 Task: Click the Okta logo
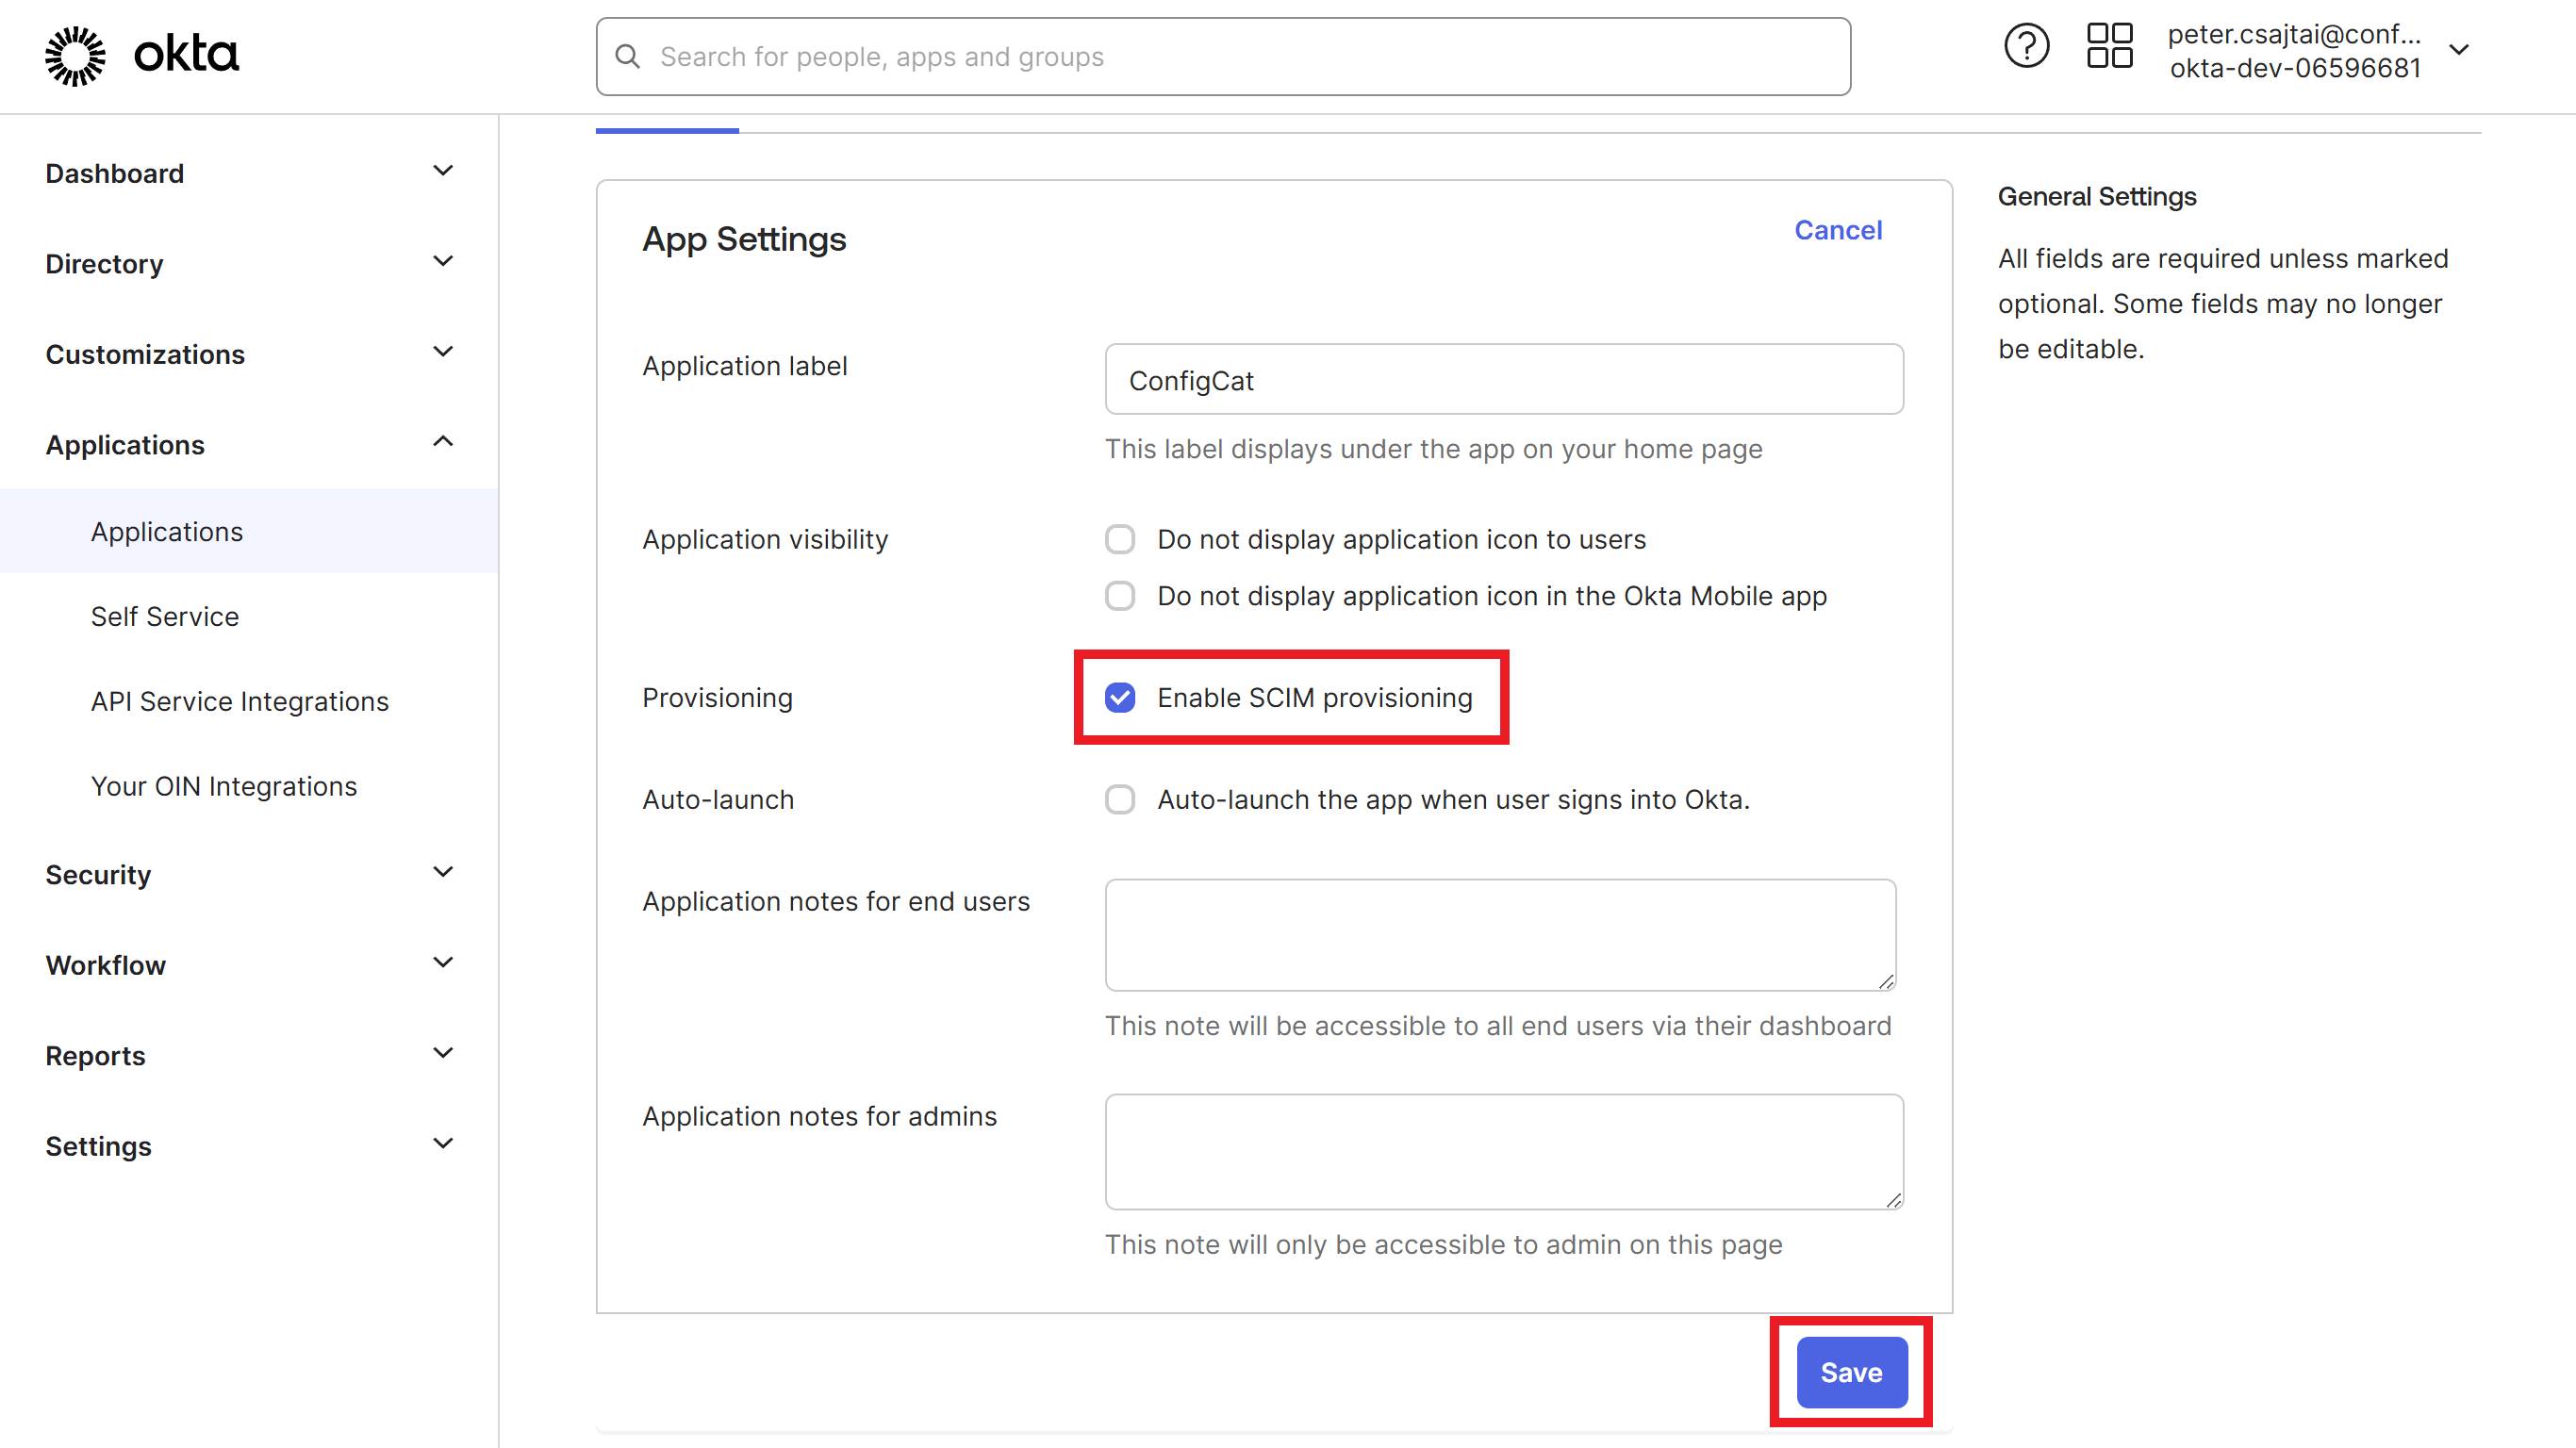[x=140, y=56]
